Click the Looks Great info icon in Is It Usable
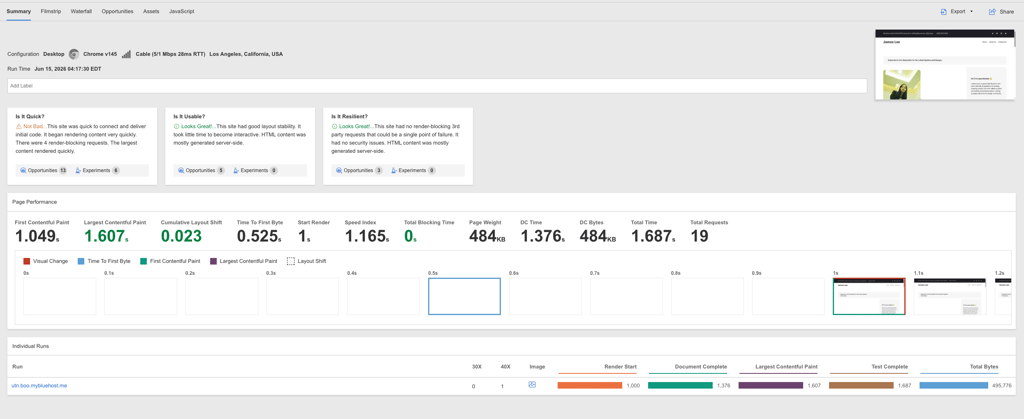 coord(176,126)
